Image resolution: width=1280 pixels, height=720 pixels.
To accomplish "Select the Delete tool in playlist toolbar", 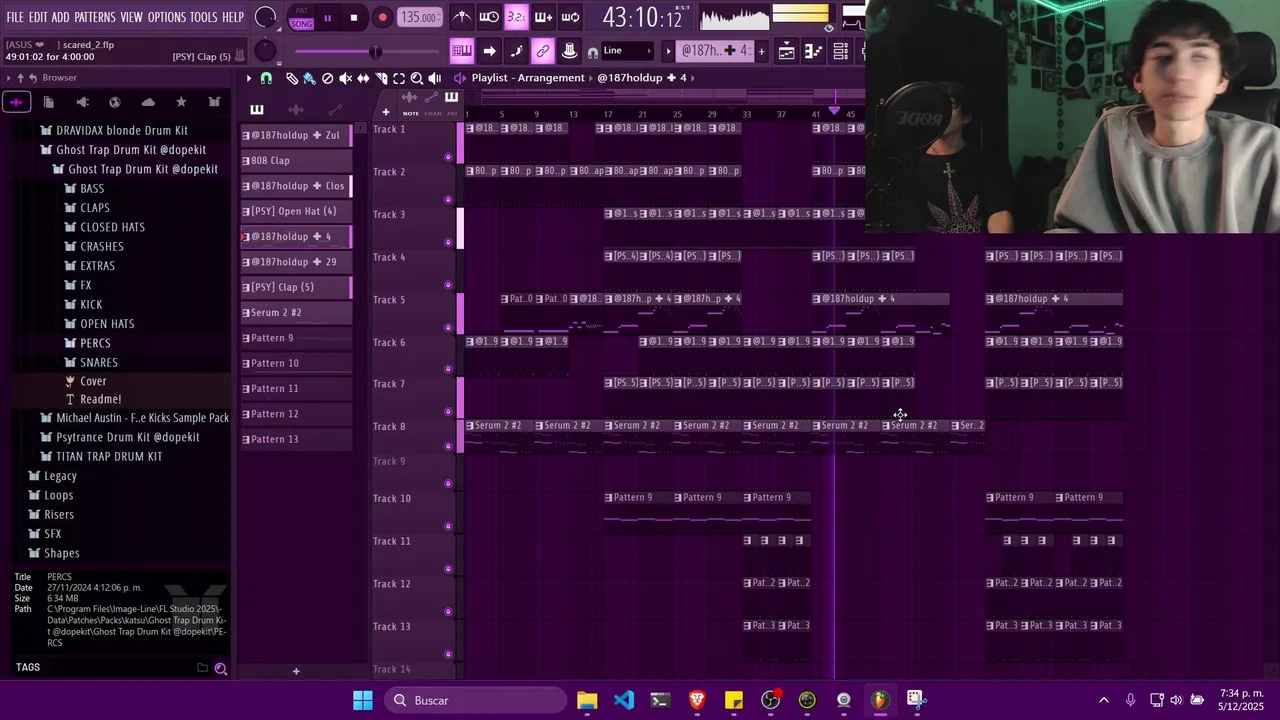I will (327, 78).
